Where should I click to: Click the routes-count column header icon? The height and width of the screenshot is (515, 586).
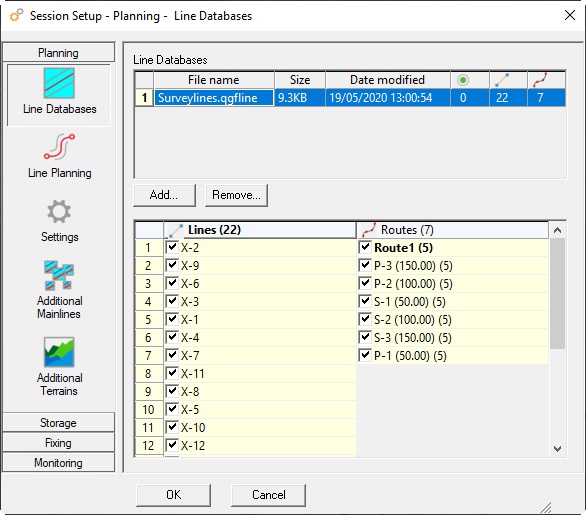click(x=540, y=80)
